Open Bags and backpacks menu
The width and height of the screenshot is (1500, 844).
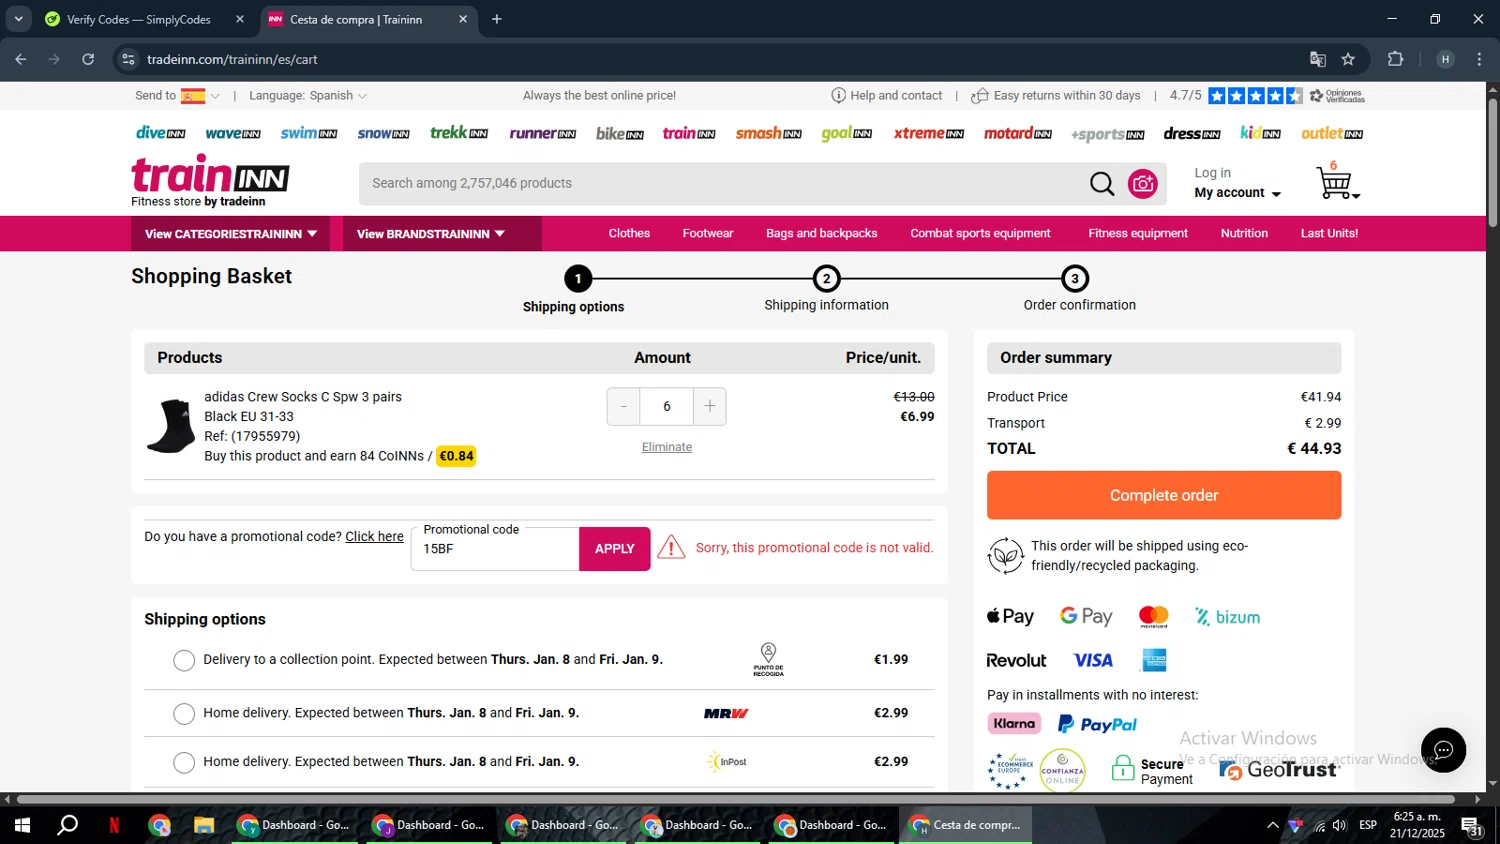click(x=822, y=233)
